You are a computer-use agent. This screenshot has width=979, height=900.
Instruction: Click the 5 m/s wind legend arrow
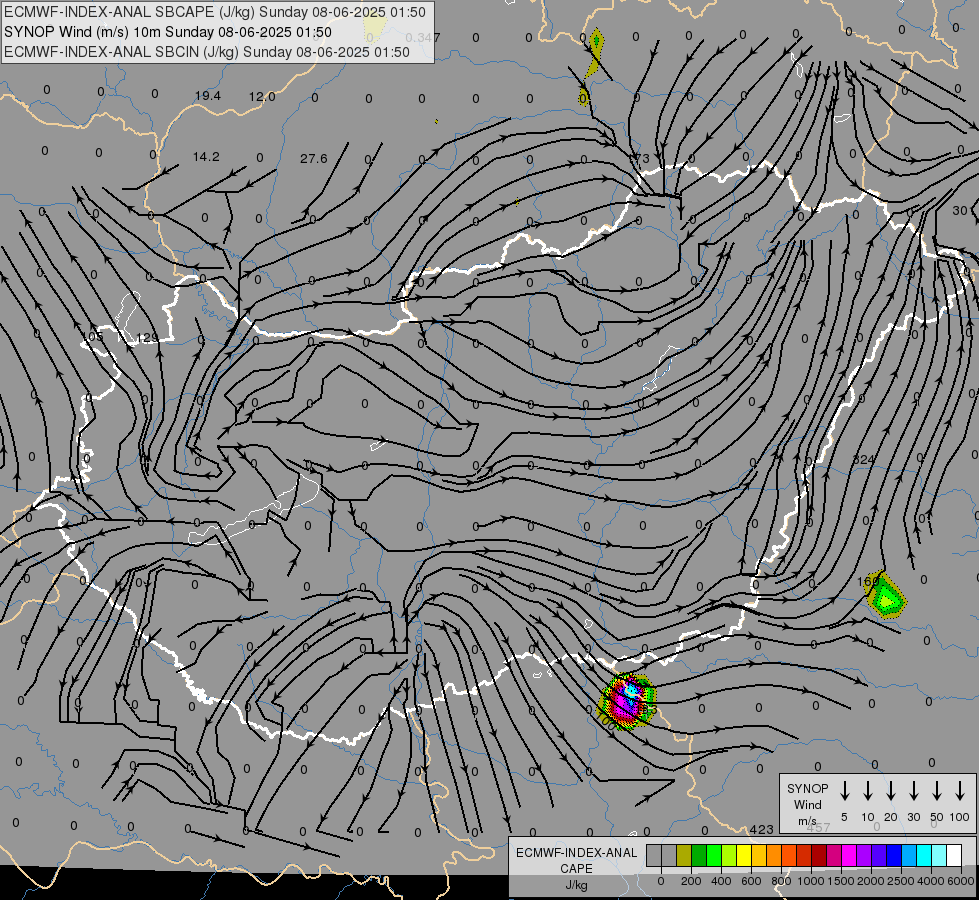tap(845, 790)
